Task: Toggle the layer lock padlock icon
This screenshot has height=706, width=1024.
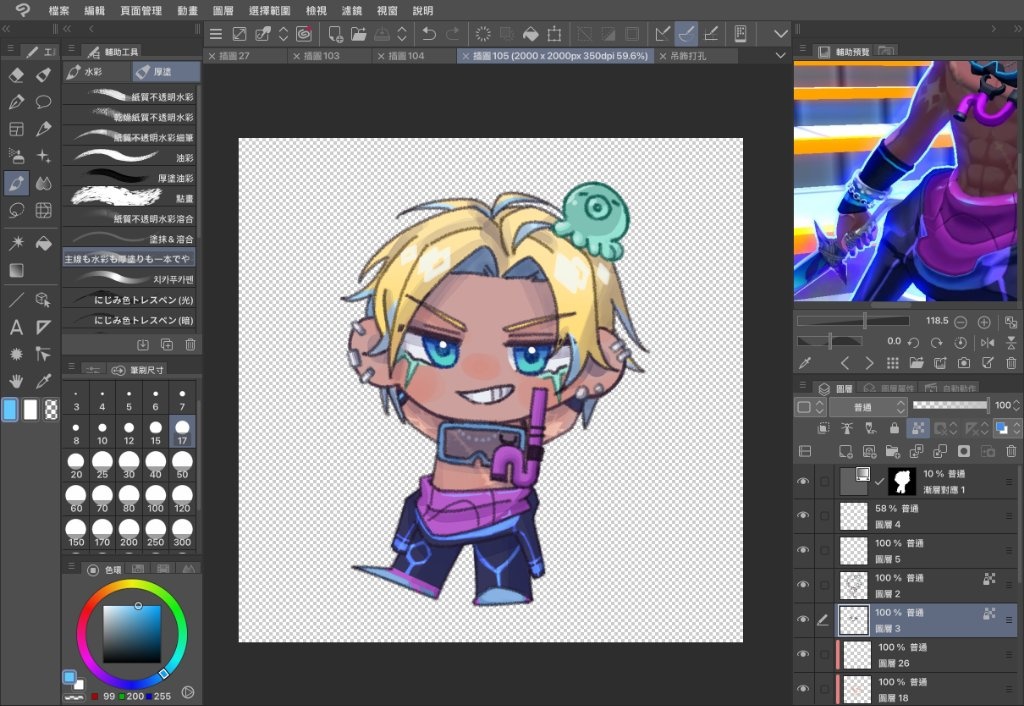Action: pos(894,428)
